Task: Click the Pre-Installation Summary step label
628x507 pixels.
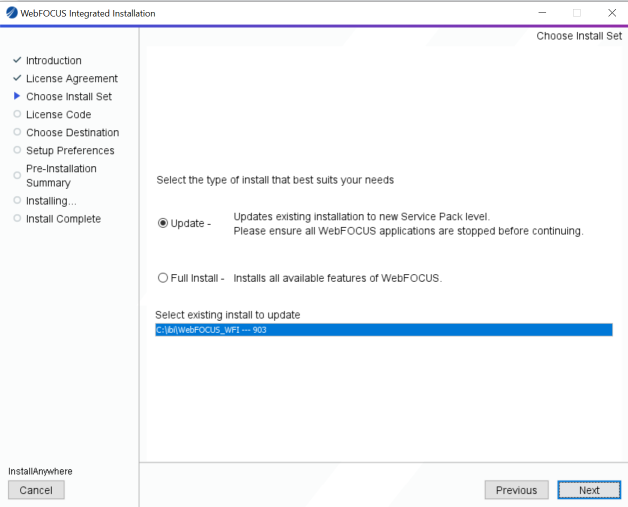Action: pyautogui.click(x=61, y=176)
